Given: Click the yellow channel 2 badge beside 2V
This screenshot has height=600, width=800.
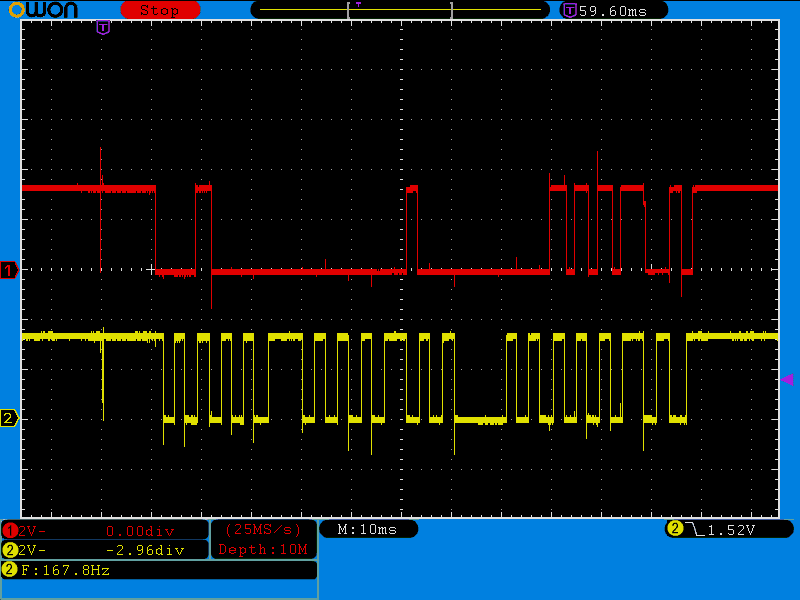Looking at the screenshot, I should [x=10, y=550].
